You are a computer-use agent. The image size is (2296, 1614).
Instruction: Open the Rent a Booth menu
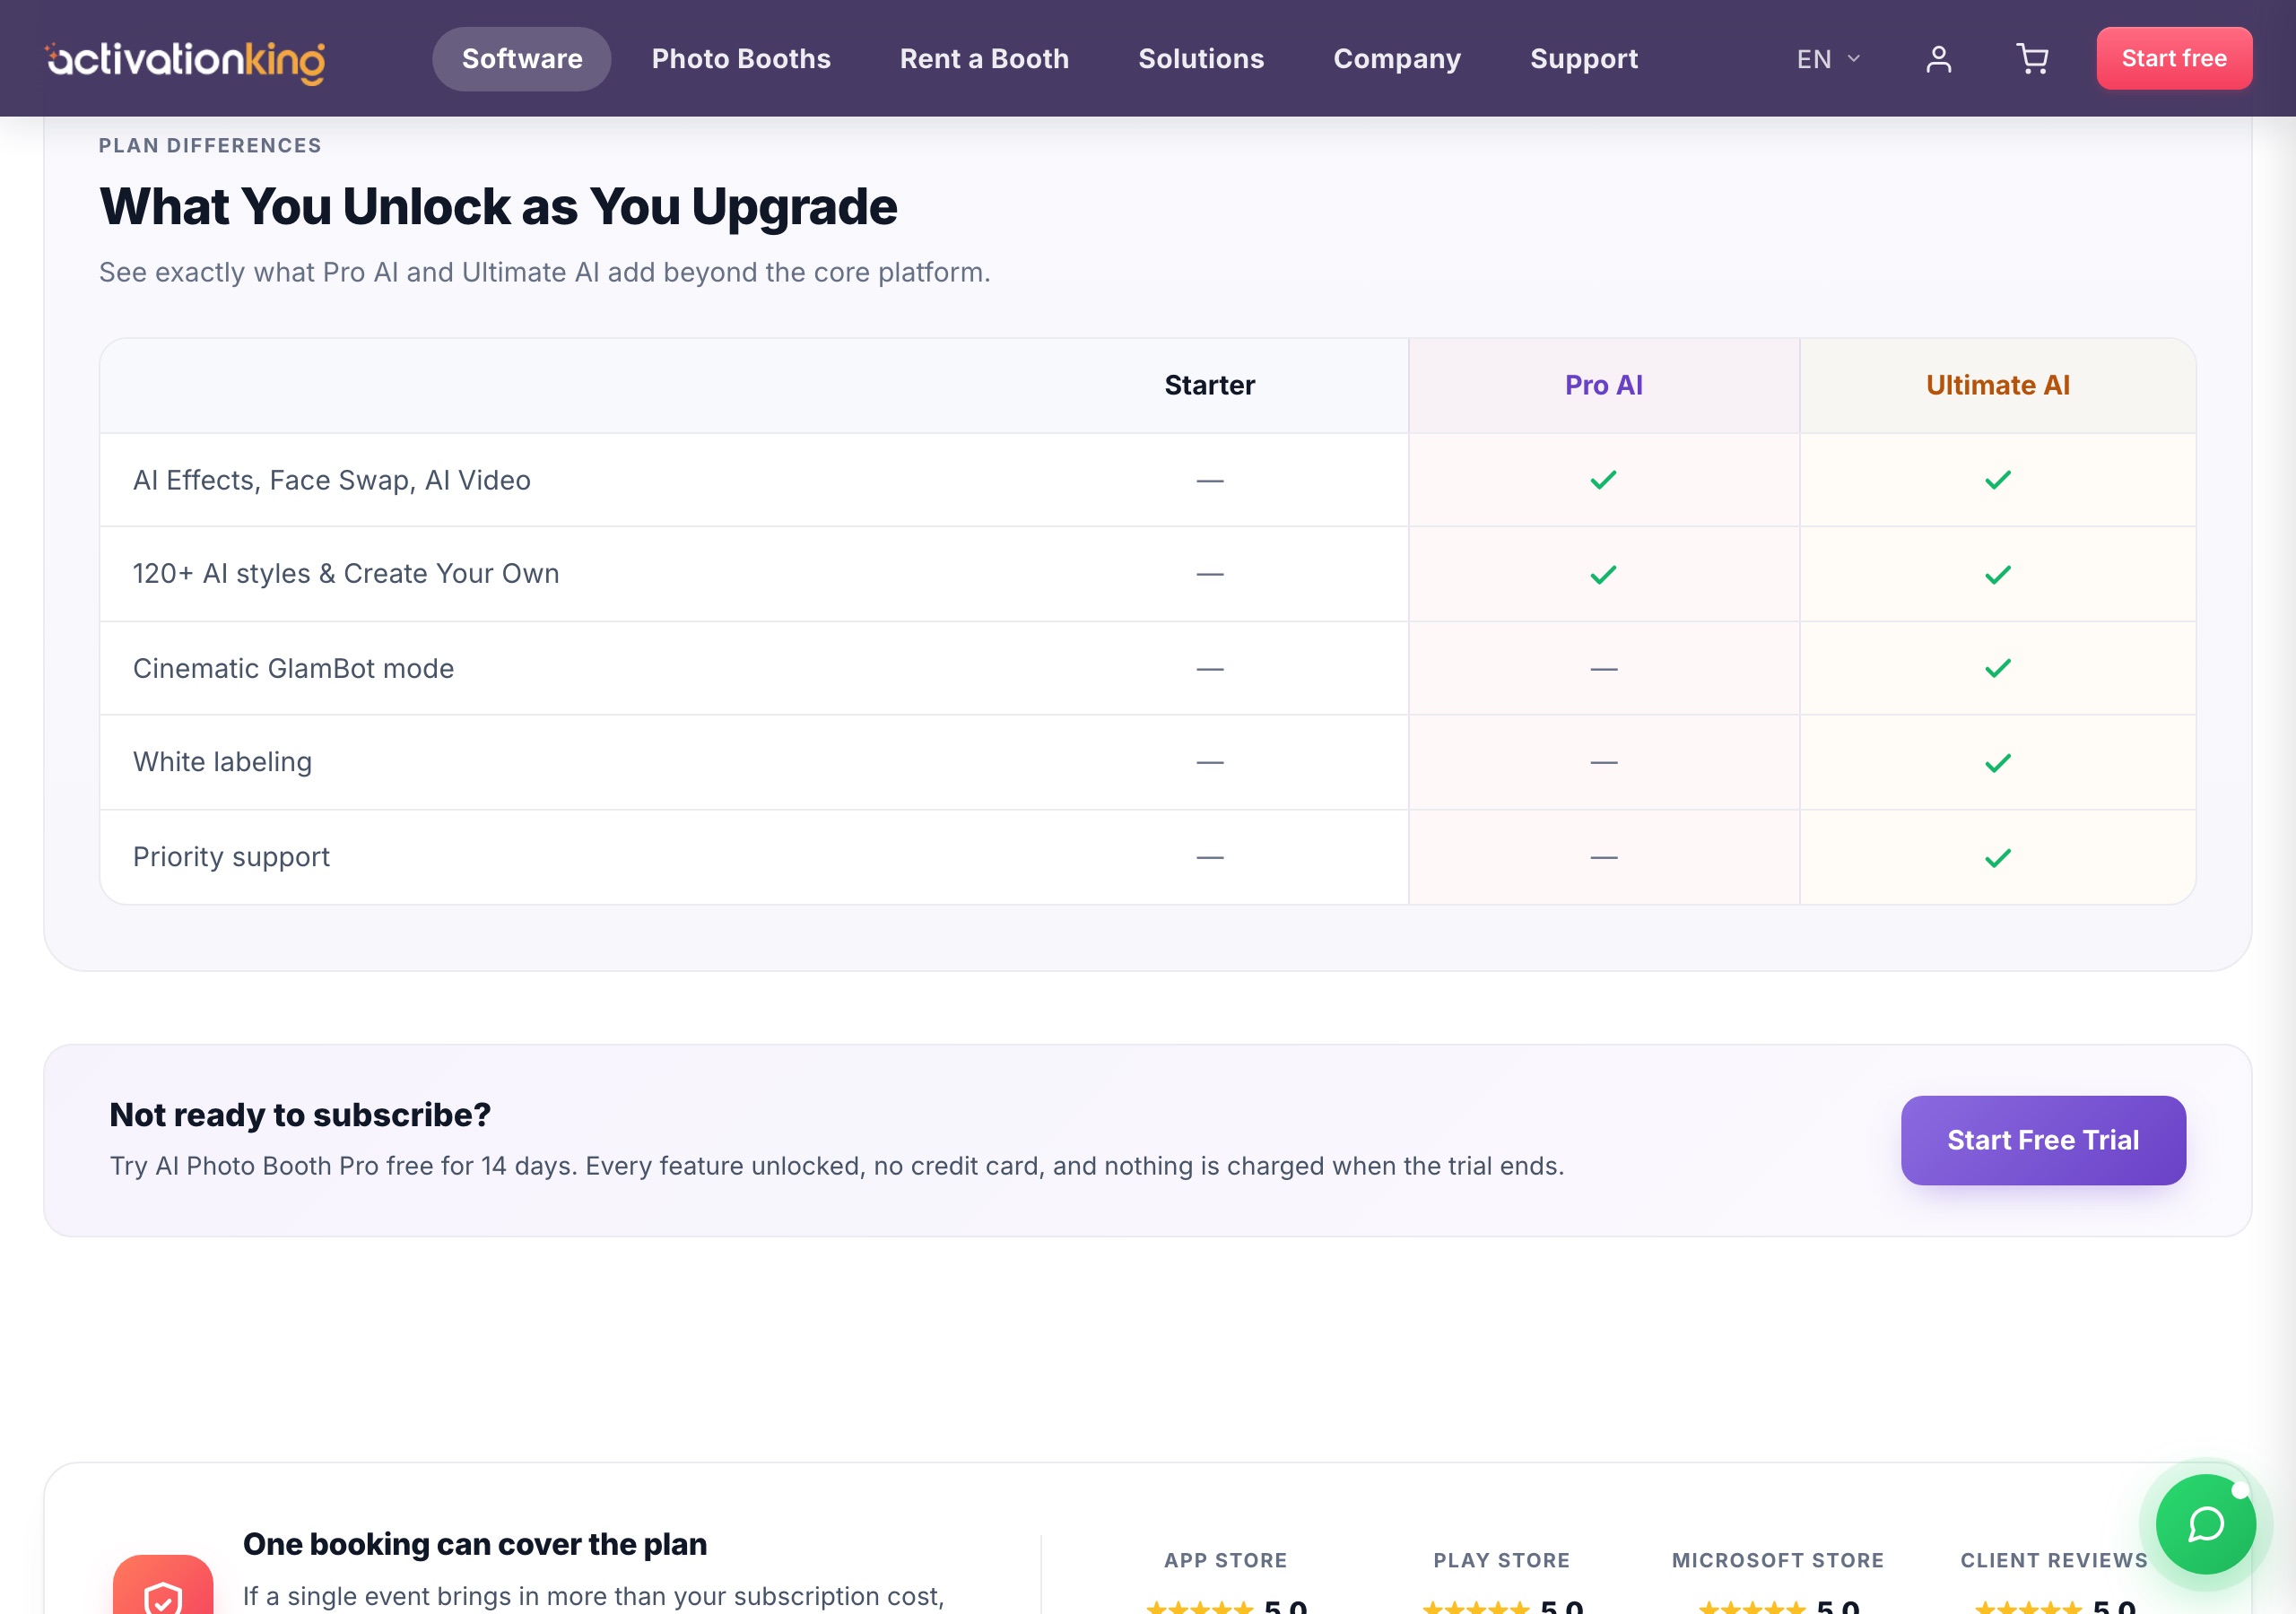(x=984, y=59)
